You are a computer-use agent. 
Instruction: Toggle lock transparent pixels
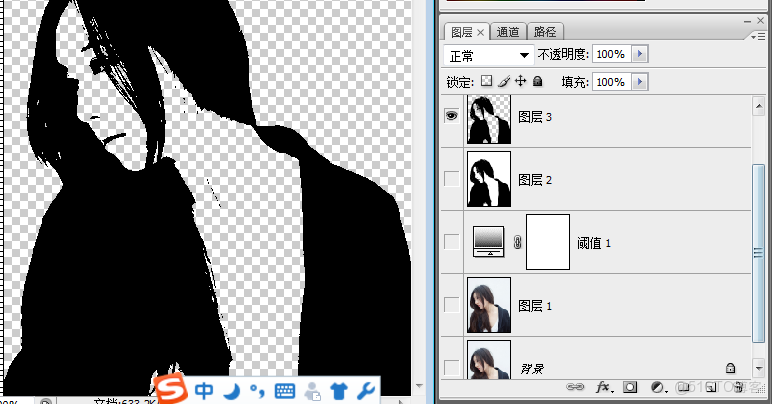pos(486,81)
